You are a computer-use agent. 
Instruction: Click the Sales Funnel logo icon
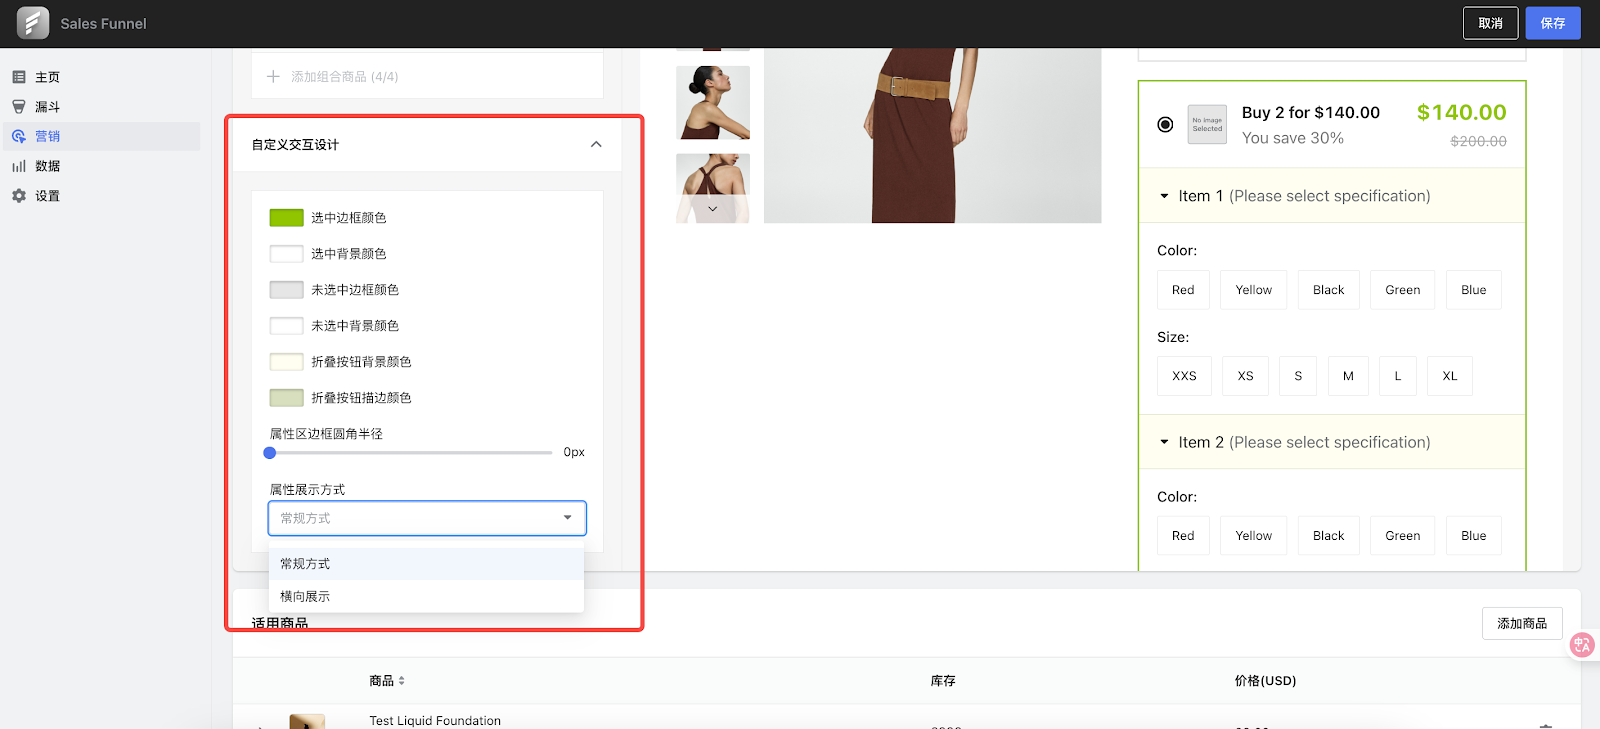33,23
